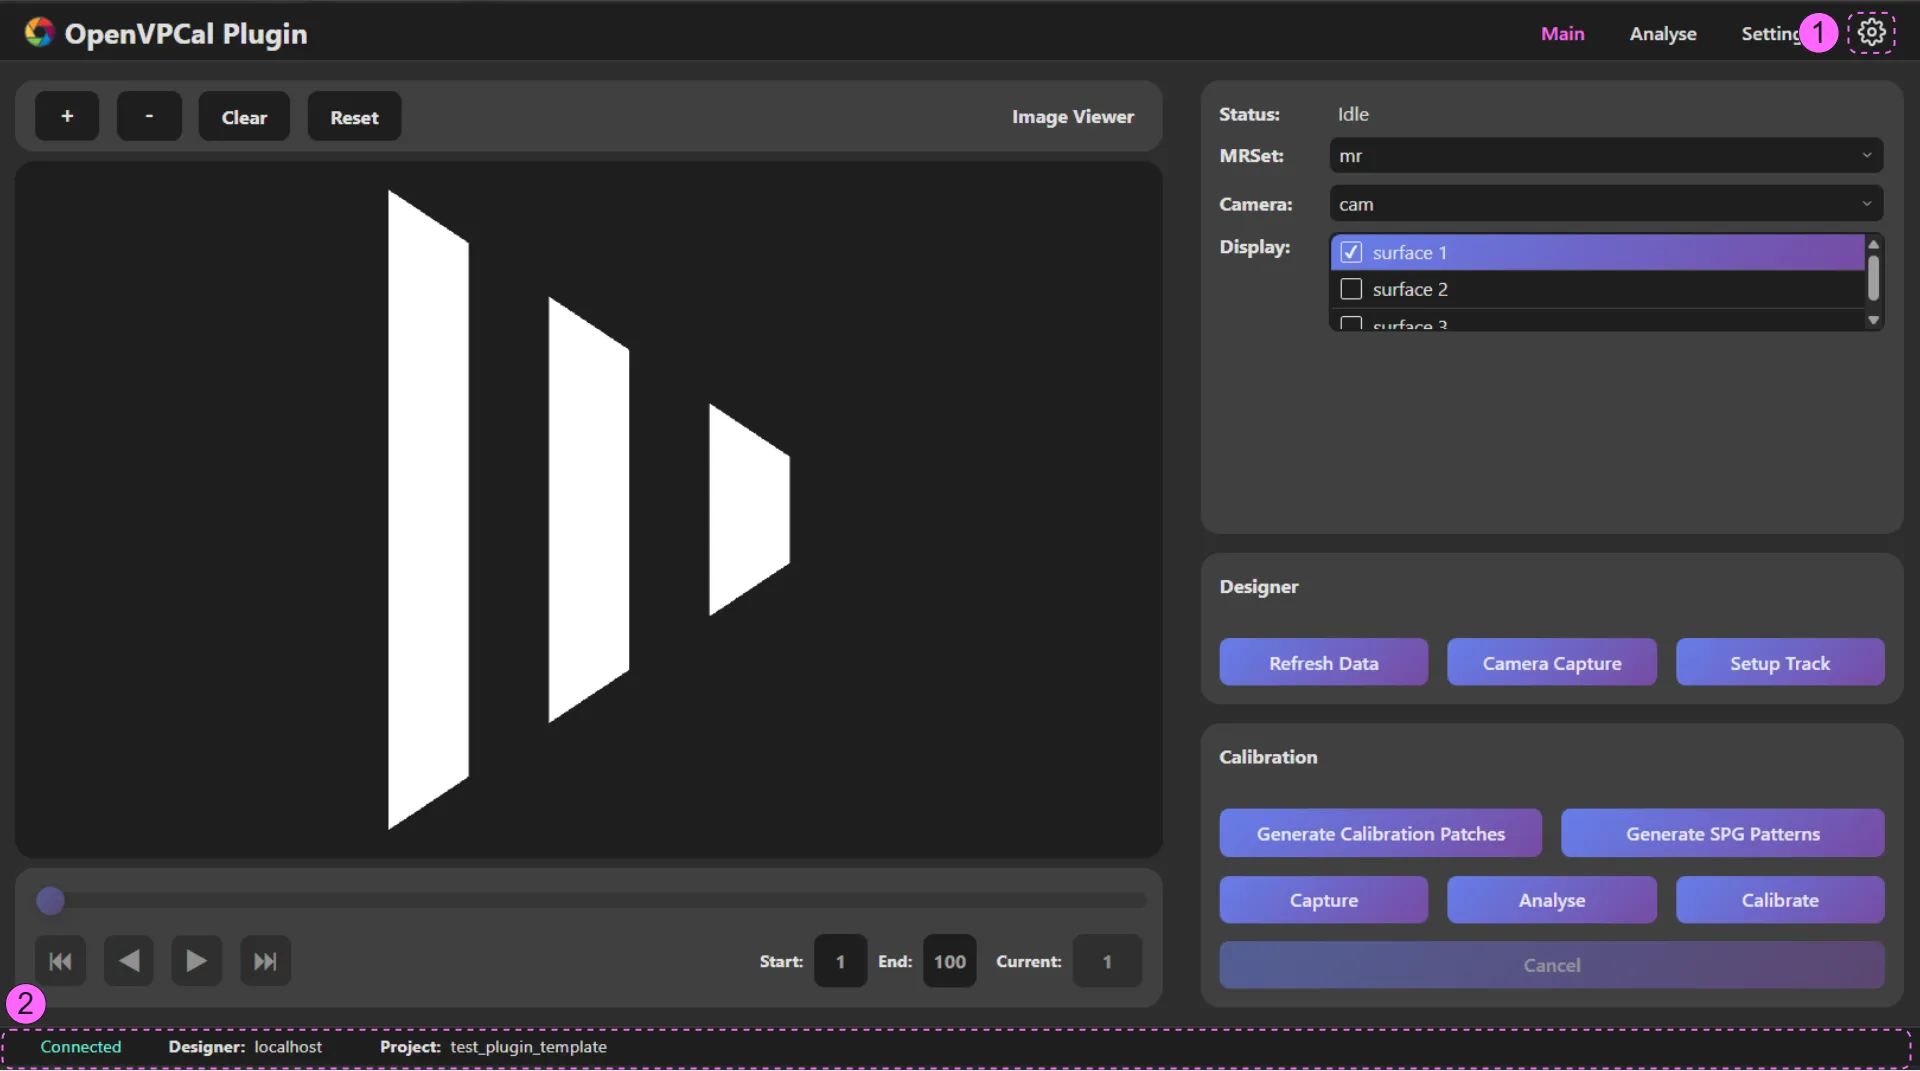Viewport: 1920px width, 1071px height.
Task: Zoom out with the minus button
Action: click(149, 117)
